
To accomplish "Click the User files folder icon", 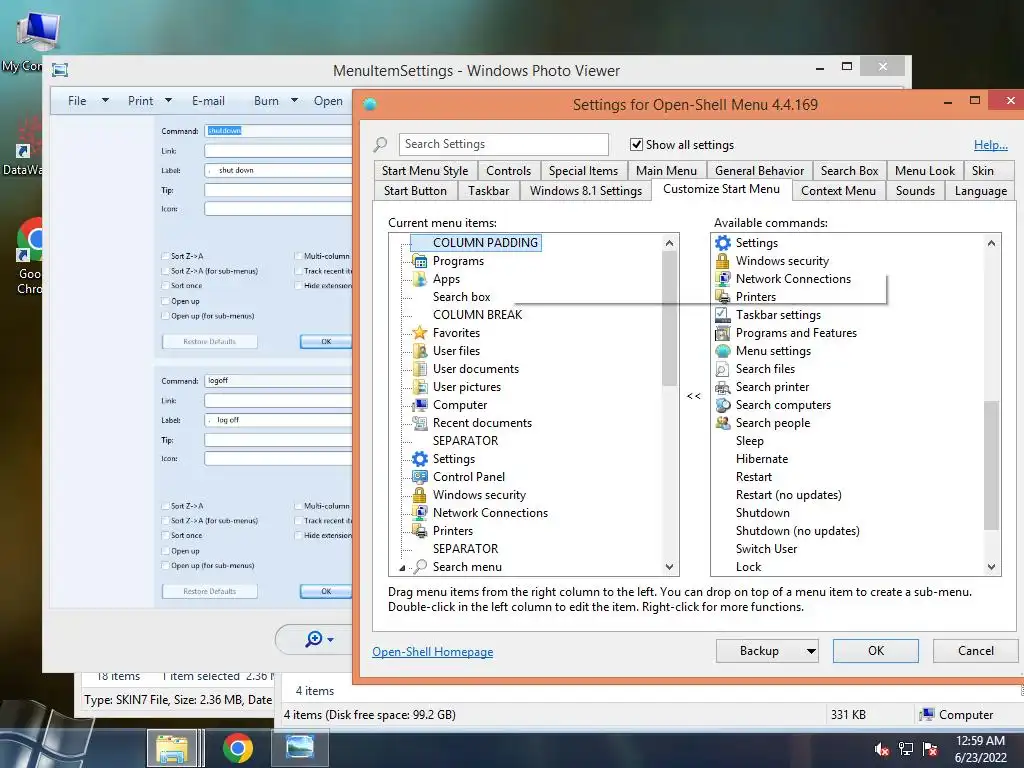I will pyautogui.click(x=420, y=351).
